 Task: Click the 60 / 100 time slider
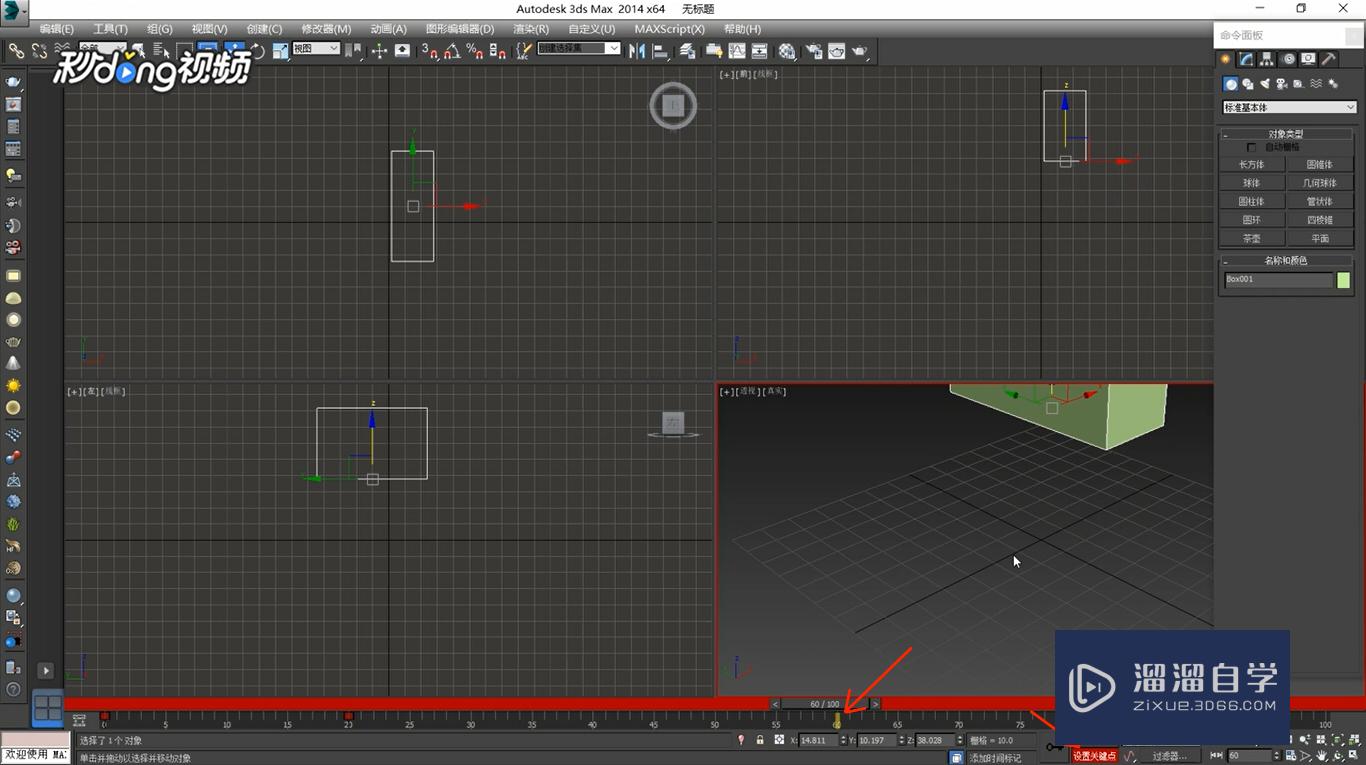(825, 704)
